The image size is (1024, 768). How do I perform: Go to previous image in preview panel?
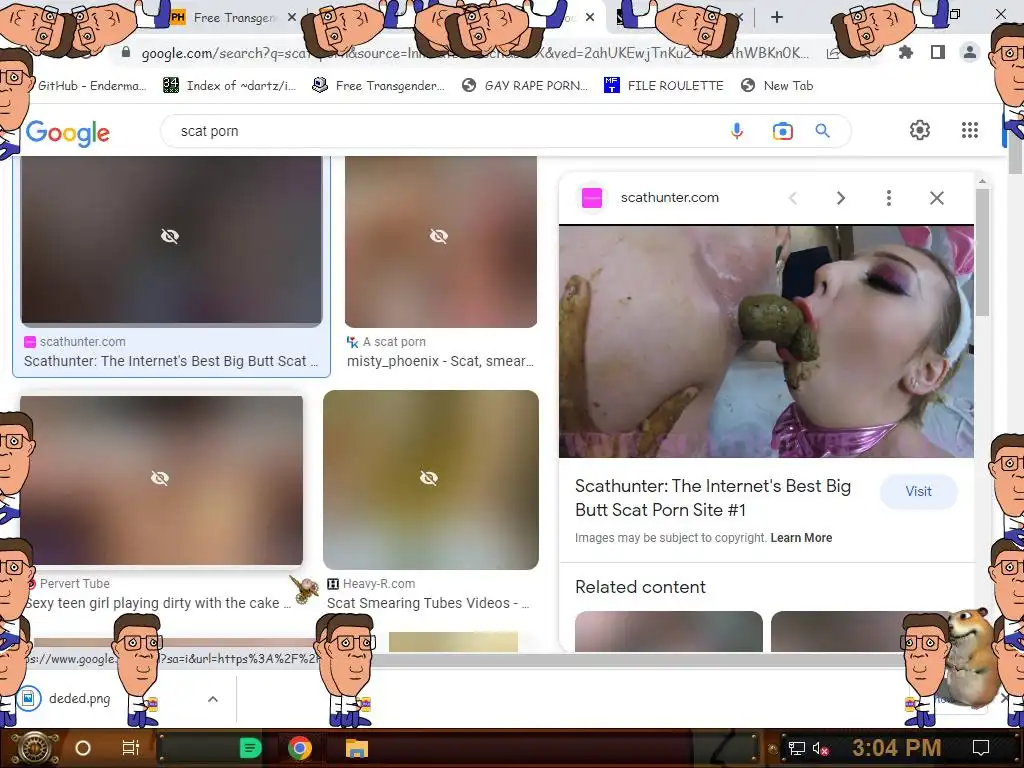point(793,198)
